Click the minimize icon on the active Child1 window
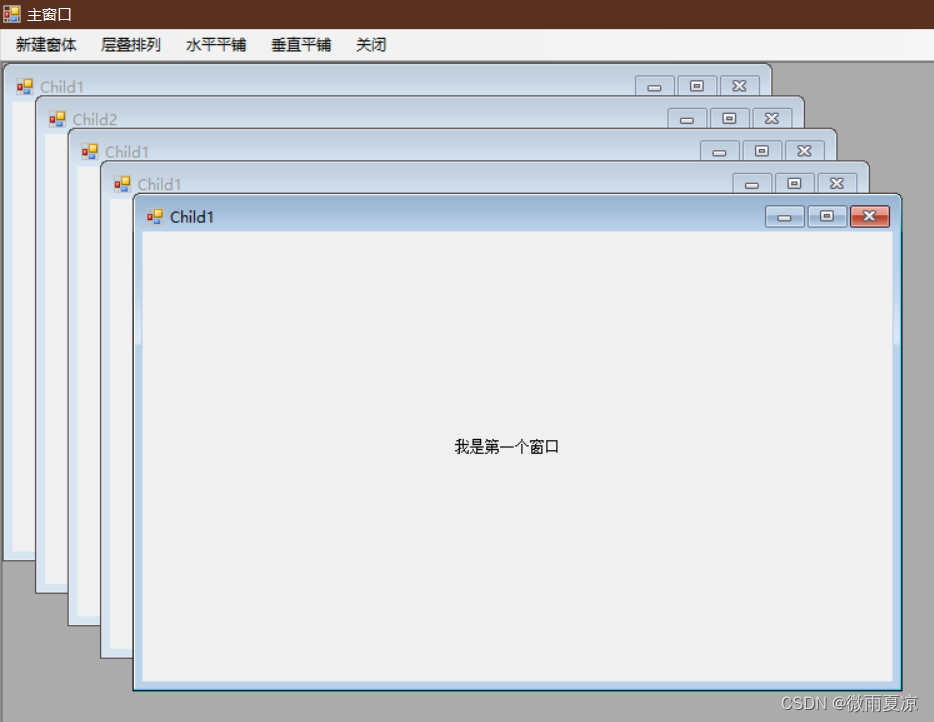The width and height of the screenshot is (934, 722). [784, 216]
